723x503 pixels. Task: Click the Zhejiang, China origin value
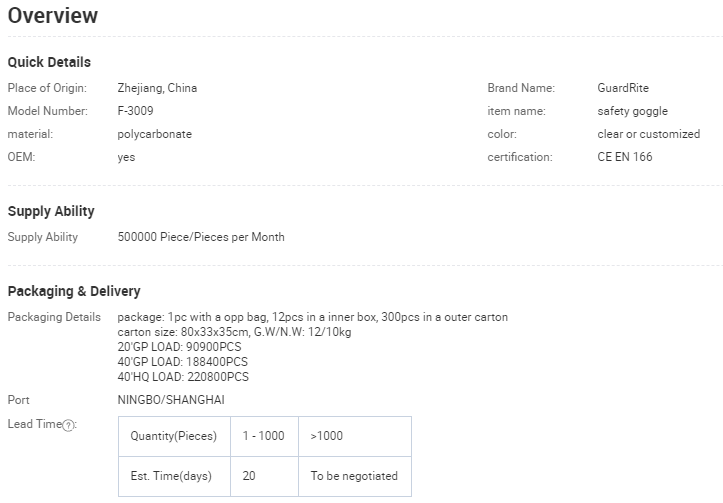click(157, 88)
